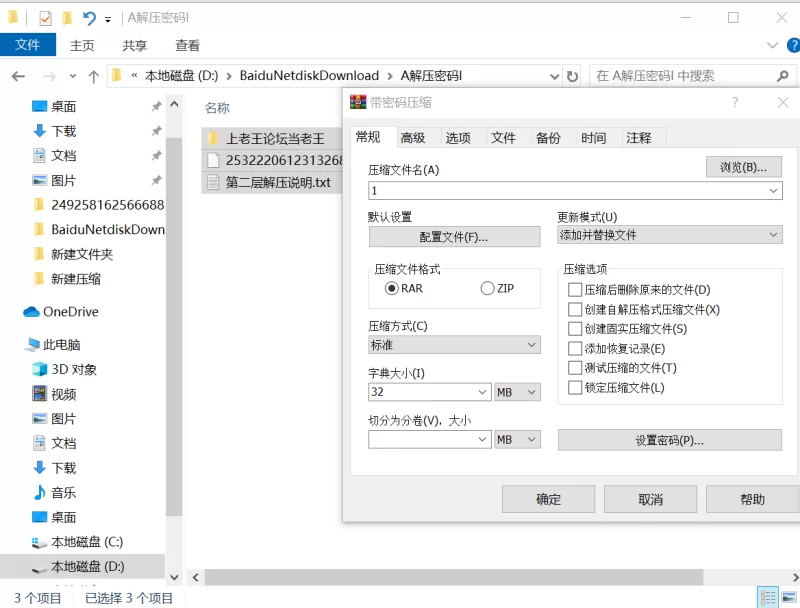Go back with the left arrow

pos(18,77)
